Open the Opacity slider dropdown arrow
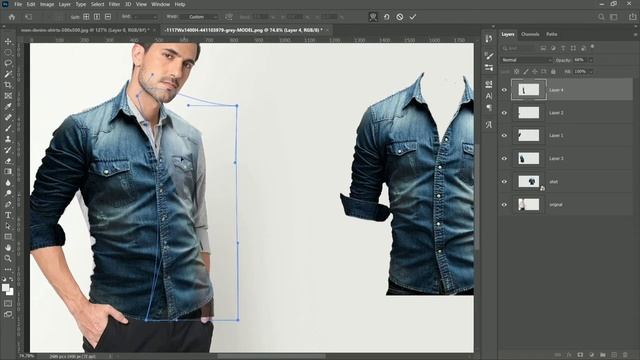 [x=591, y=60]
